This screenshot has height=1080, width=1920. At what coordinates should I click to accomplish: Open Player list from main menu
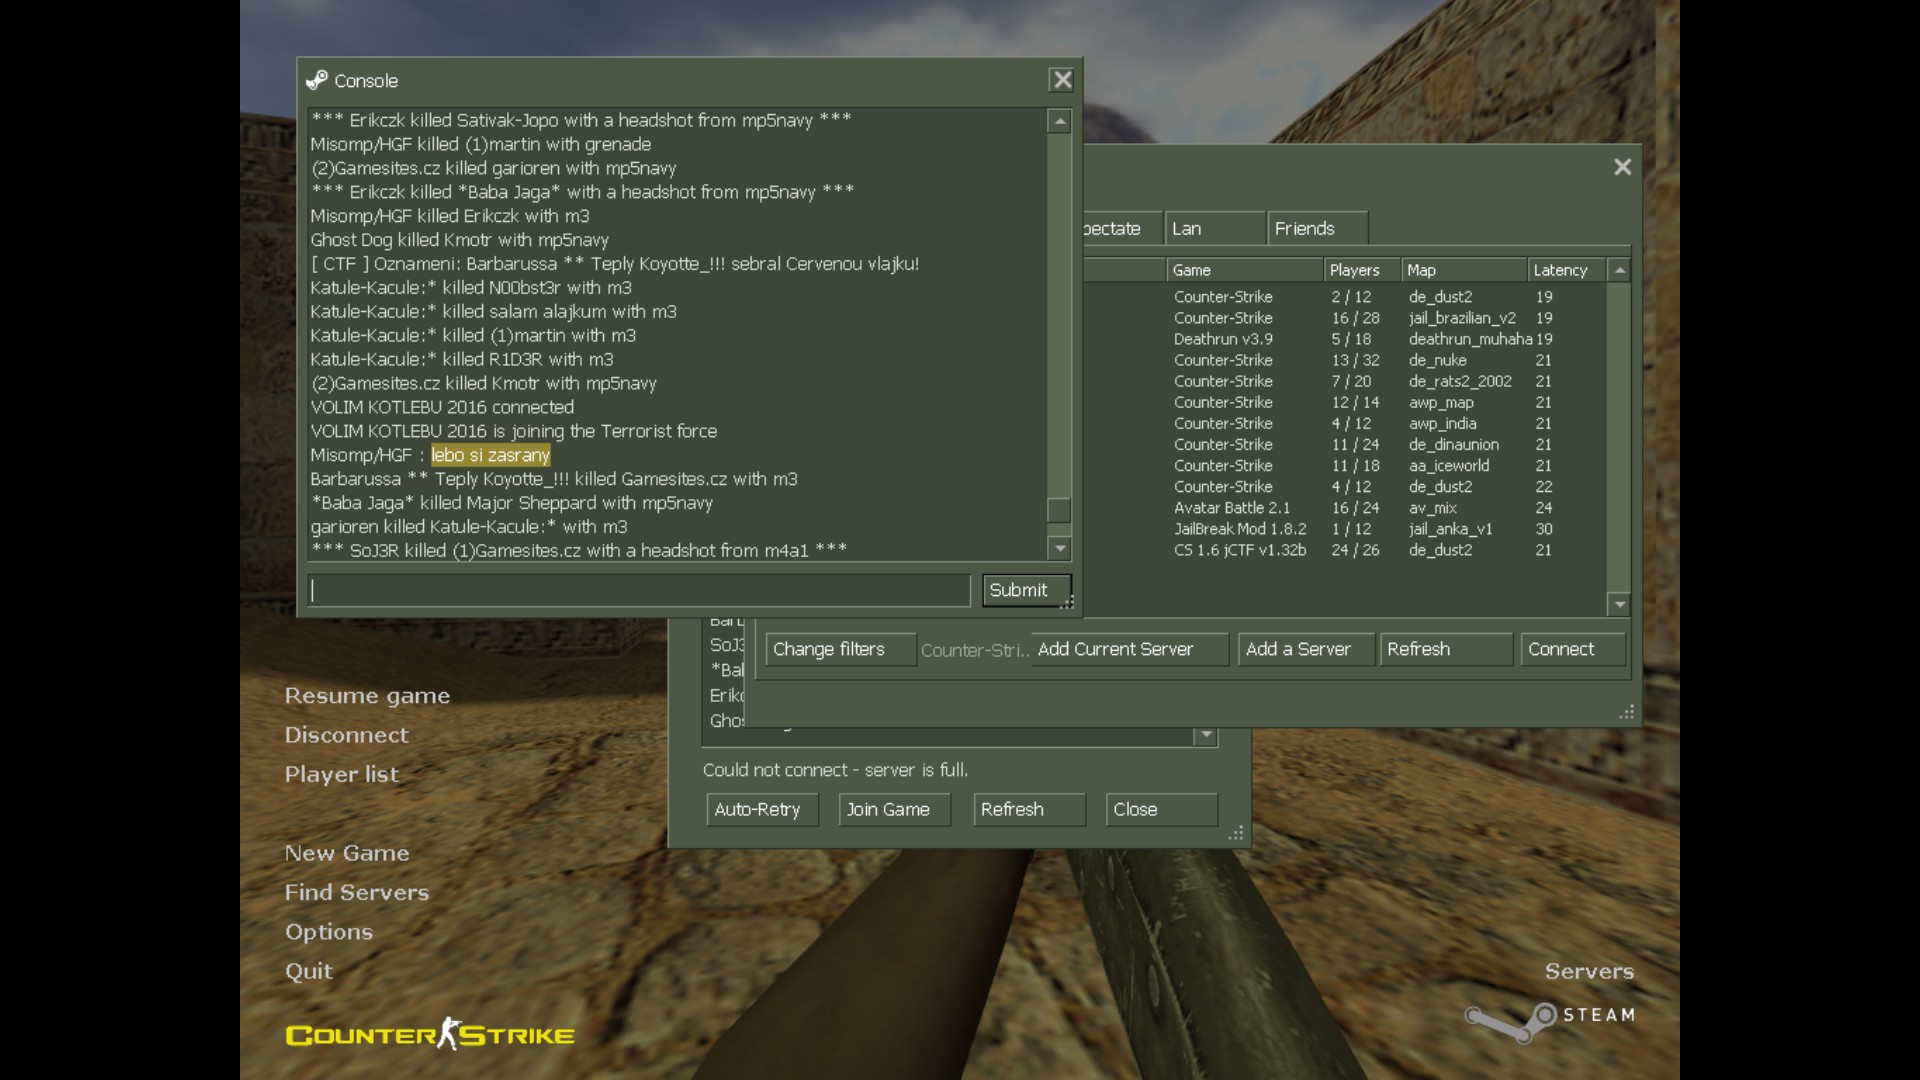click(x=341, y=774)
